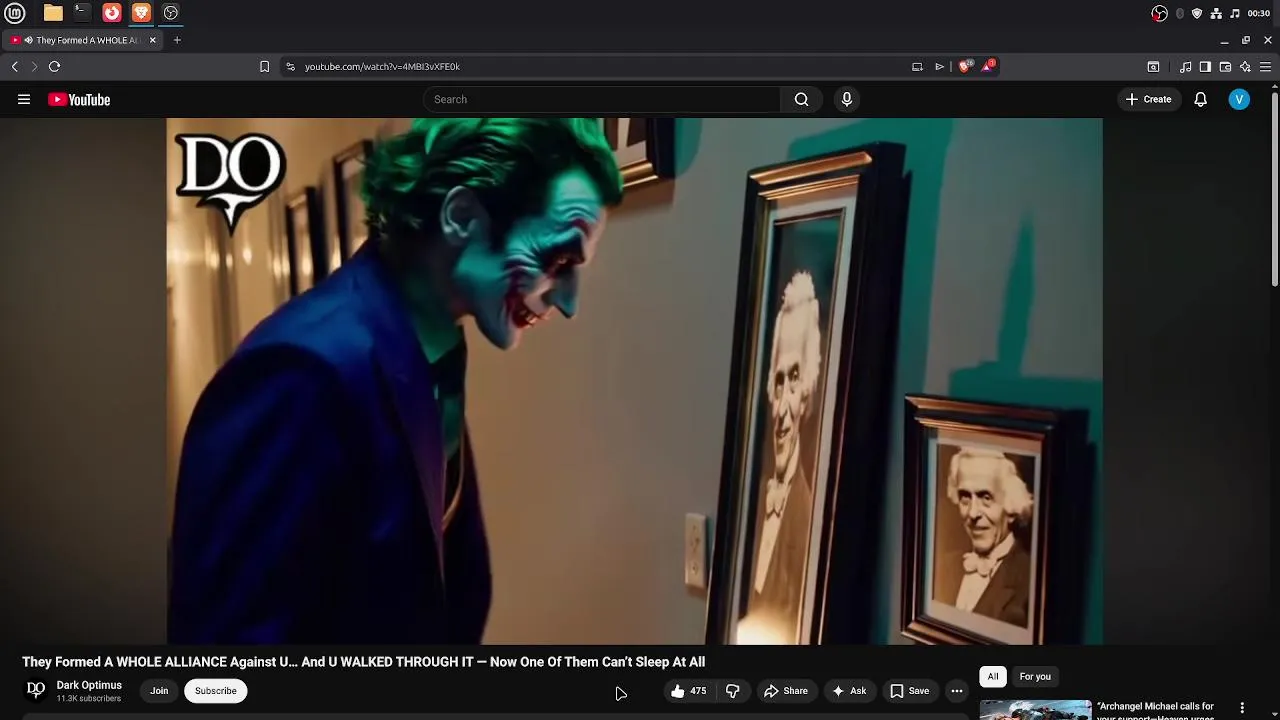The height and width of the screenshot is (720, 1280).
Task: Share the video
Action: (x=786, y=691)
